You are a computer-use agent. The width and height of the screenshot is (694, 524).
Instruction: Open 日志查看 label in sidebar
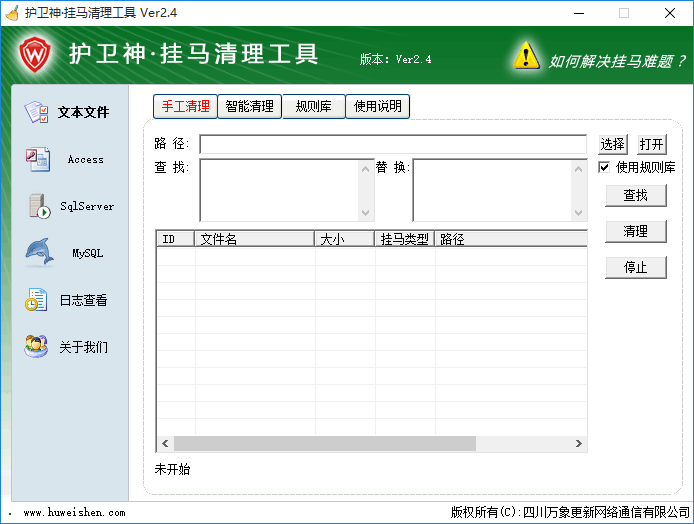click(83, 301)
